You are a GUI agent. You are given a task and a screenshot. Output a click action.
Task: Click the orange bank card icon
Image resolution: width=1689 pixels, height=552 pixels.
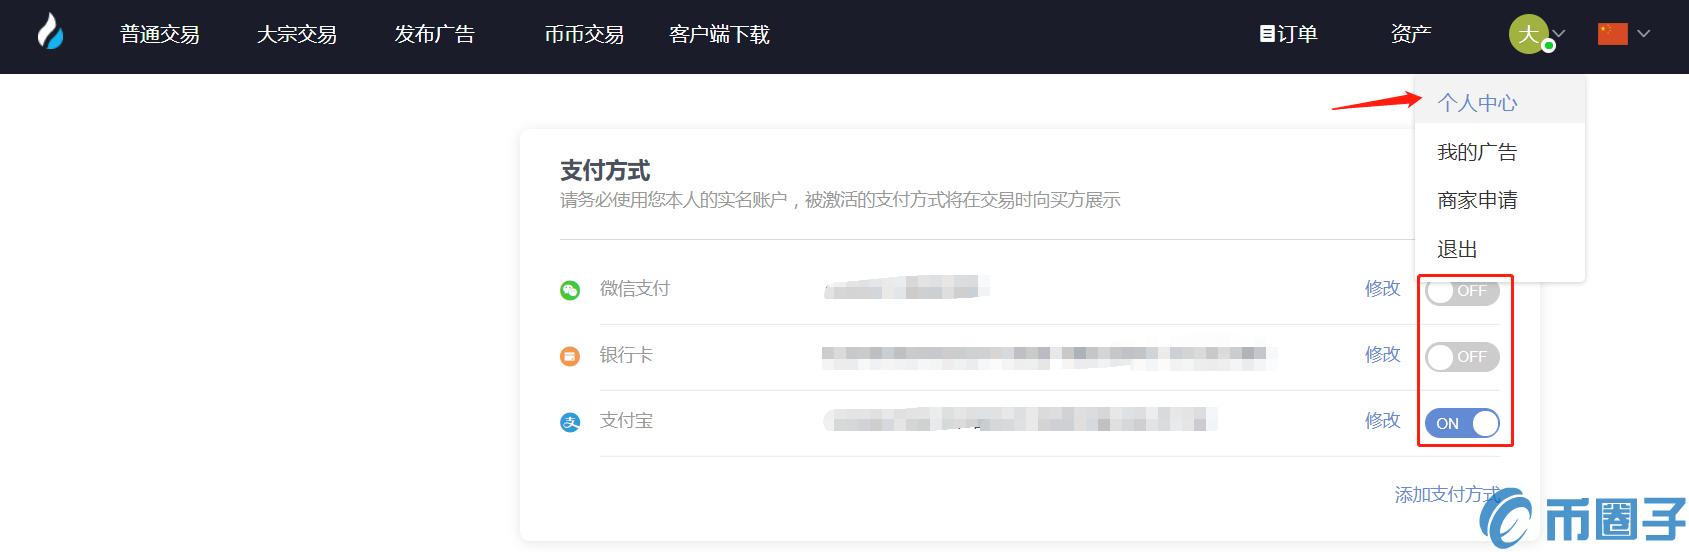[x=570, y=356]
